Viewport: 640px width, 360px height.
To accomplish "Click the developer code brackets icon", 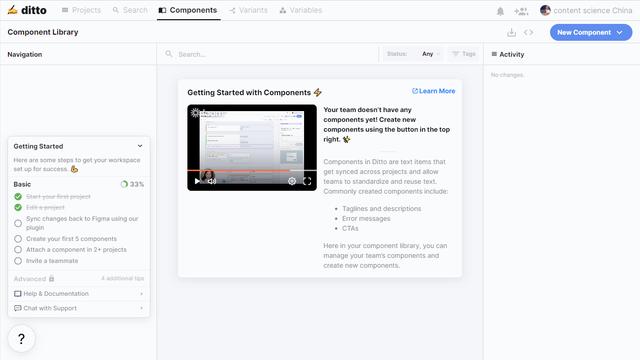I will click(x=528, y=32).
